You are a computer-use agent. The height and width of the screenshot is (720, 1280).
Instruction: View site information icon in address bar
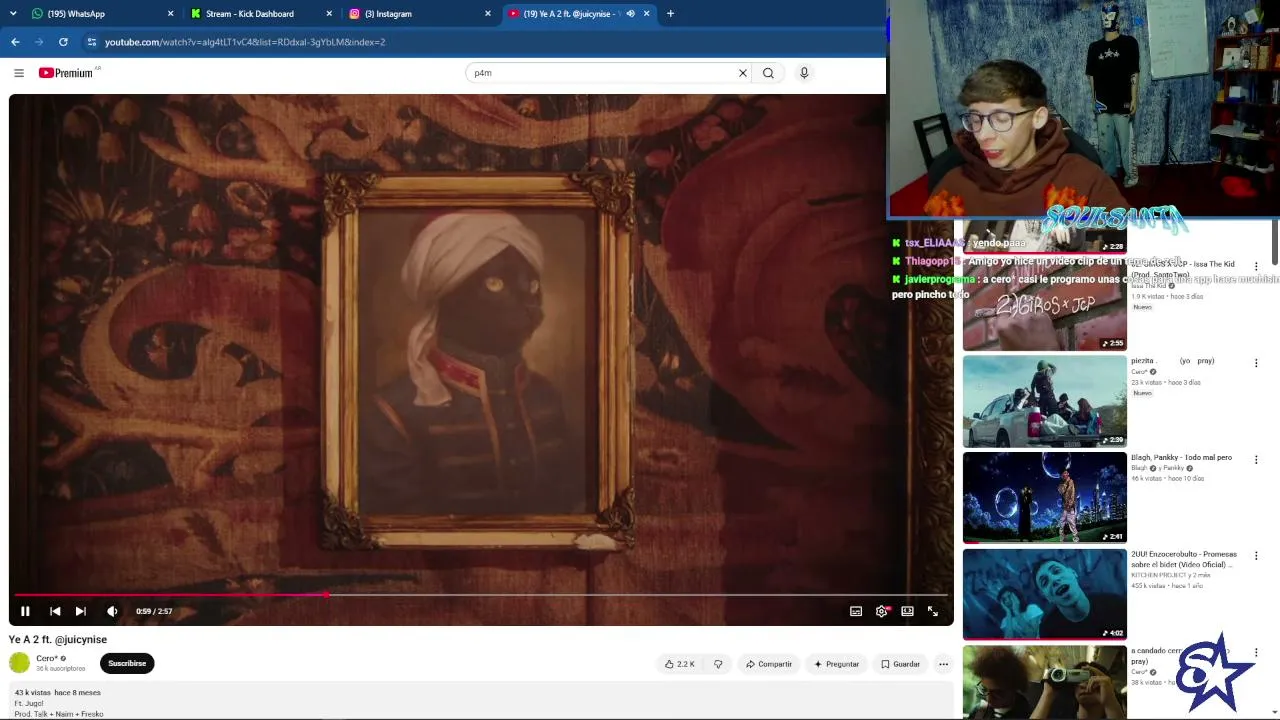point(91,42)
